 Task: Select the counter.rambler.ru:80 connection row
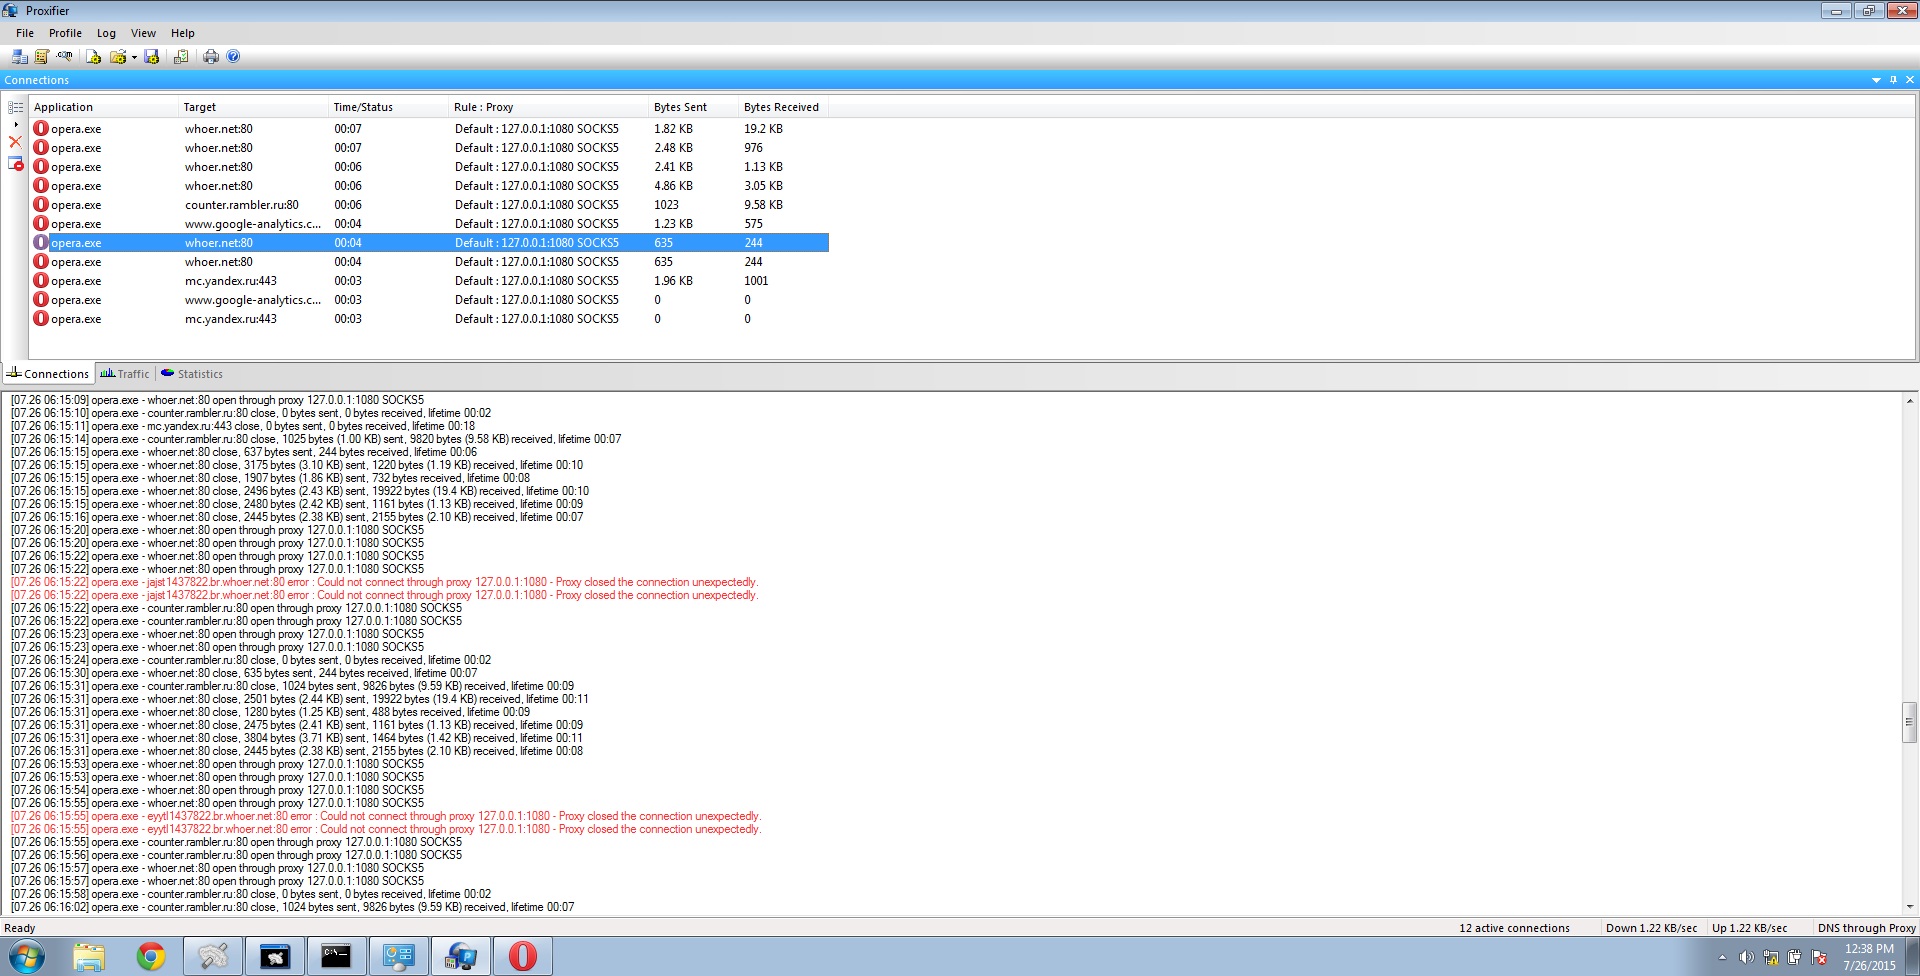[430, 205]
